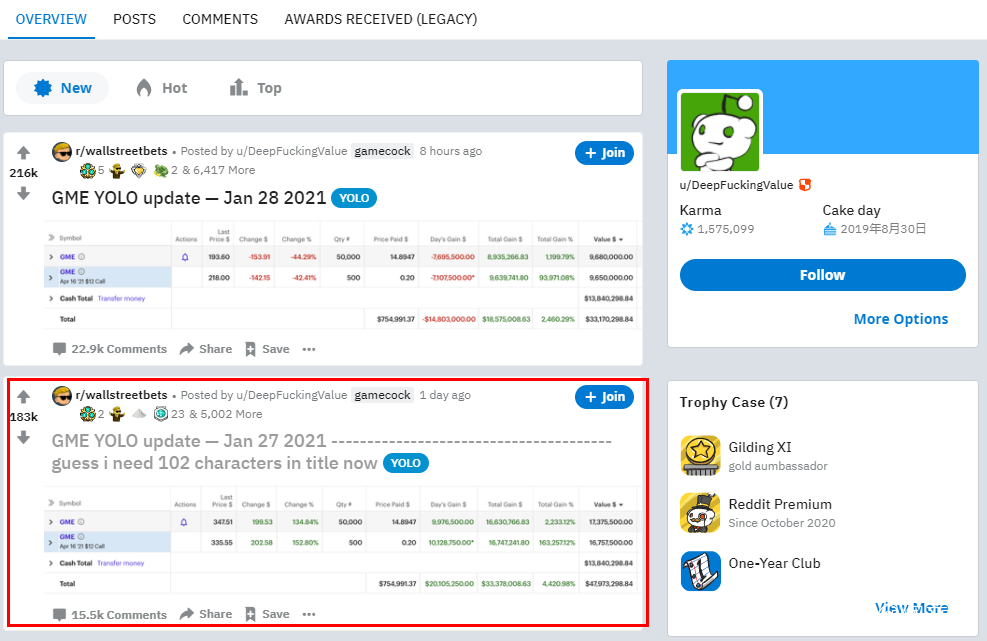Share the Jan 28 2021 post

point(206,349)
